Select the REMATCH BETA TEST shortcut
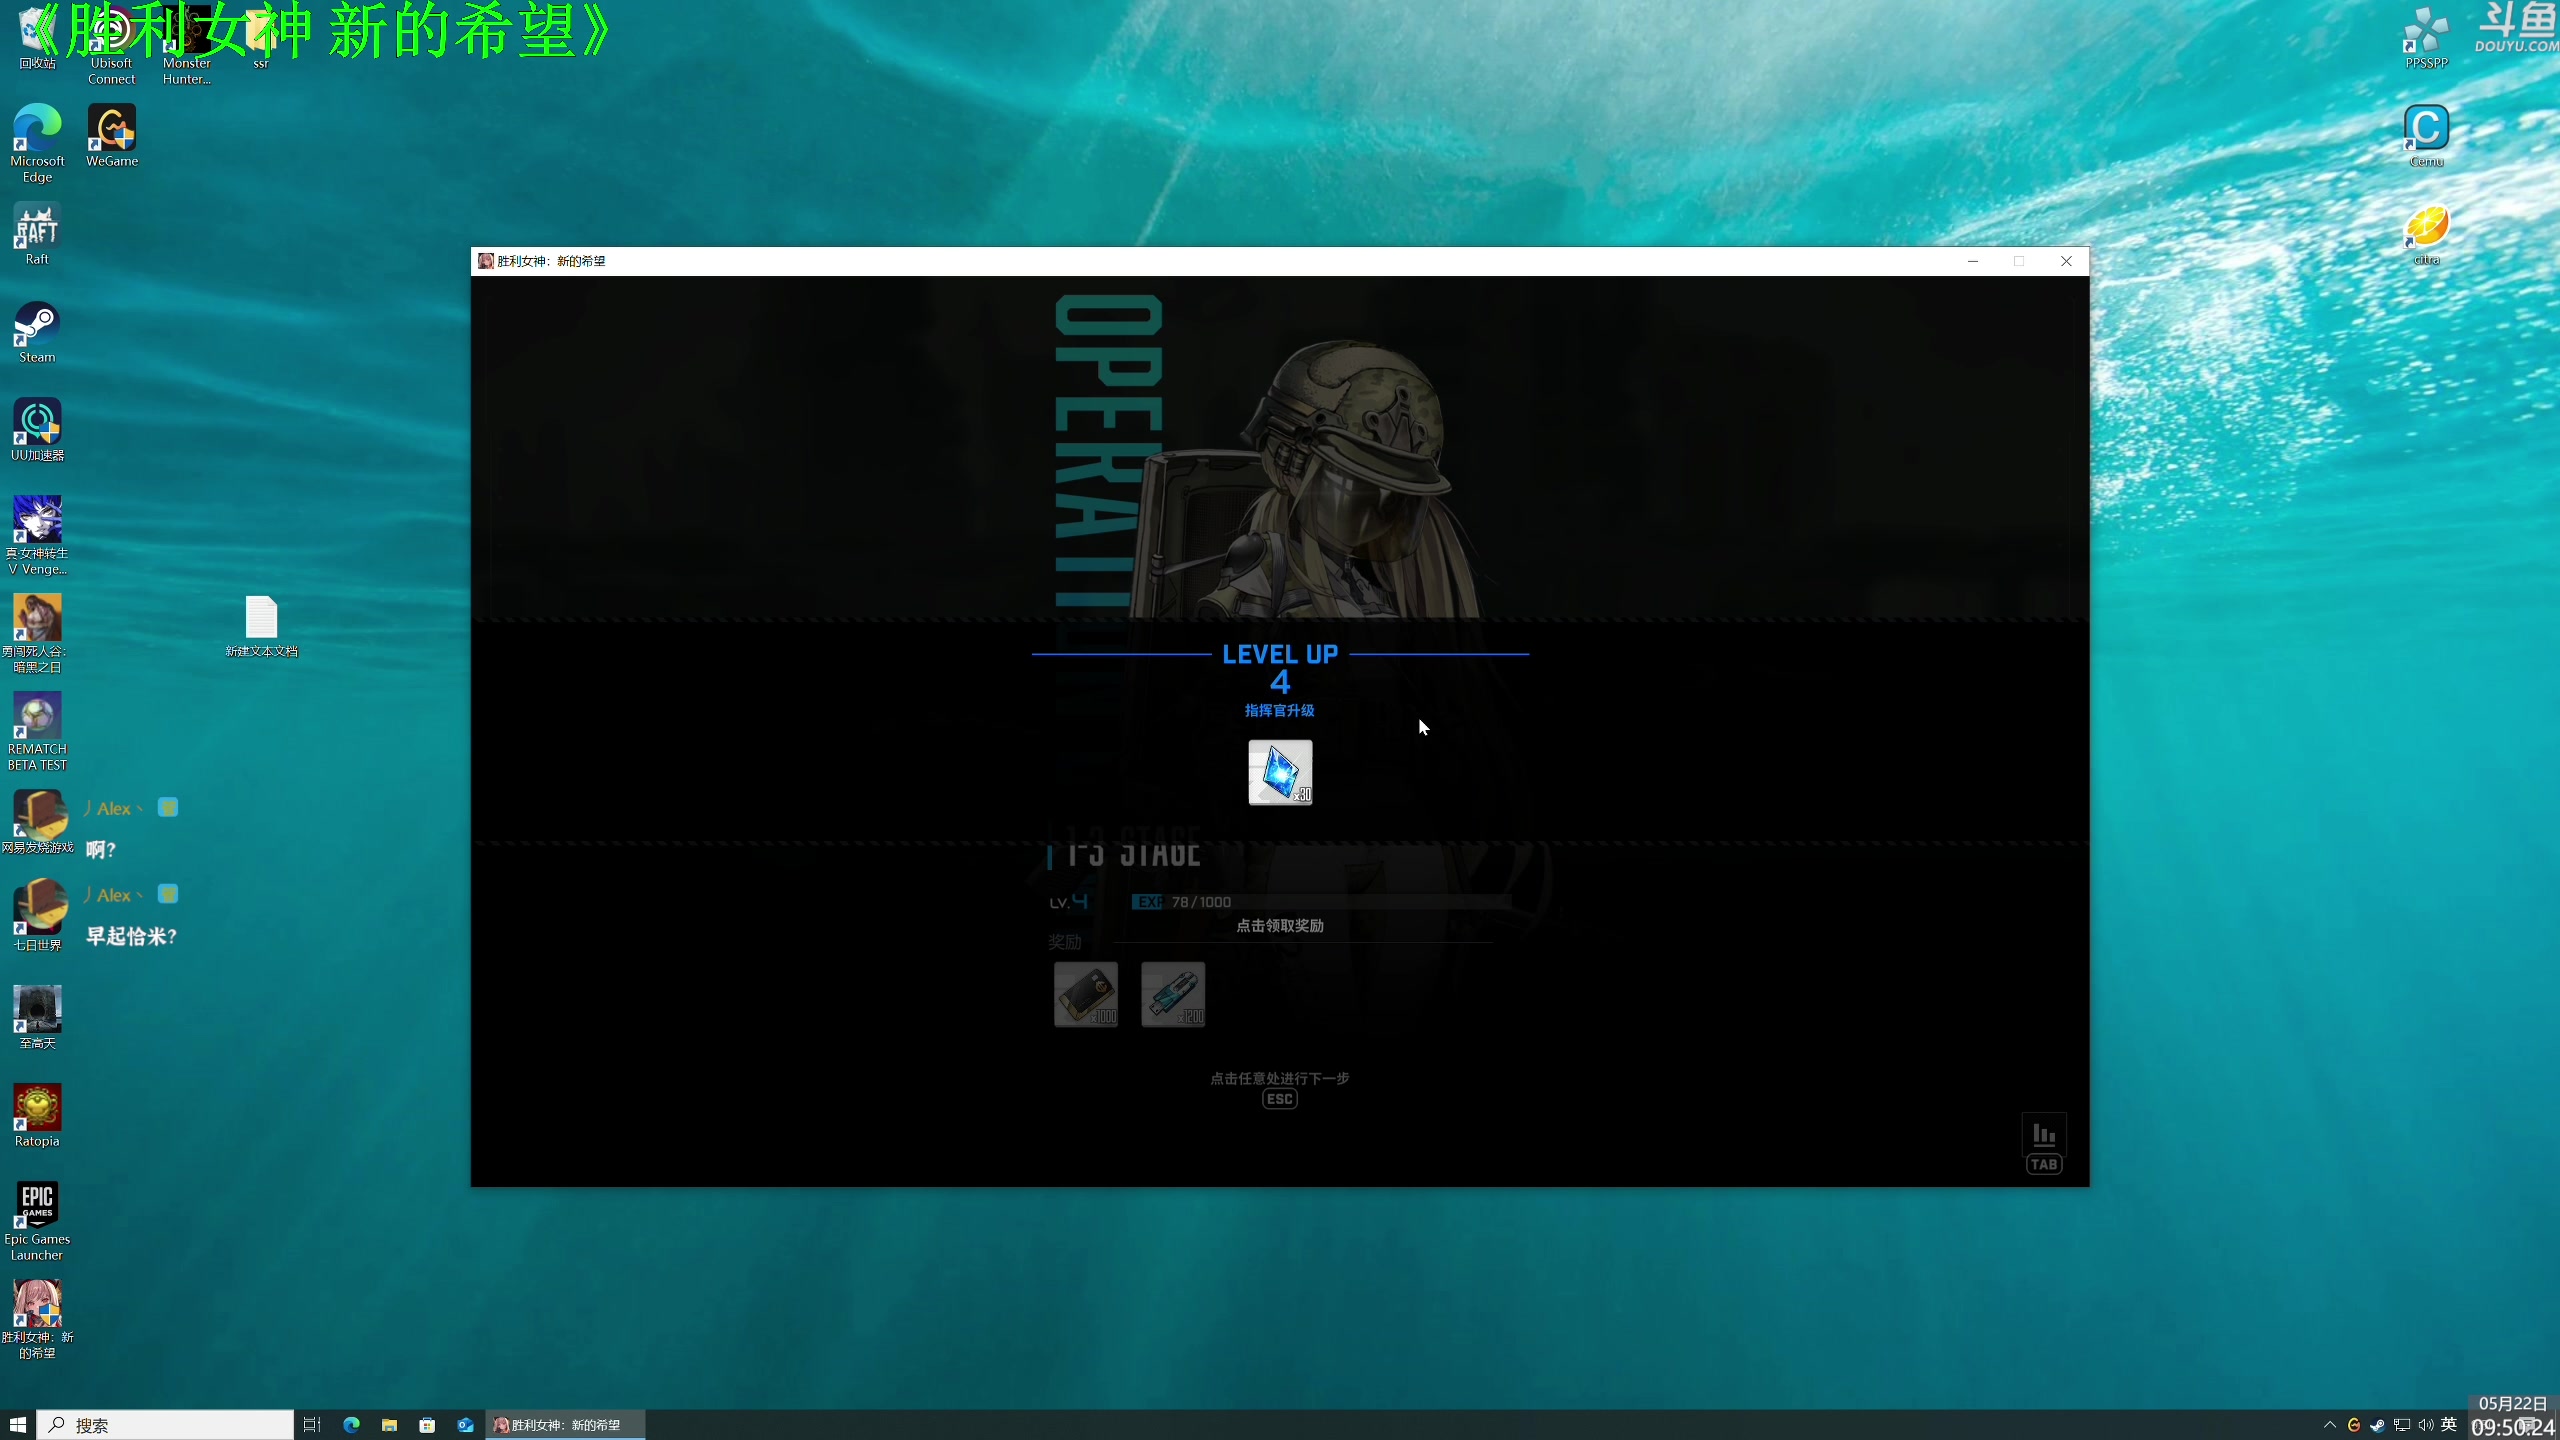 click(x=37, y=731)
